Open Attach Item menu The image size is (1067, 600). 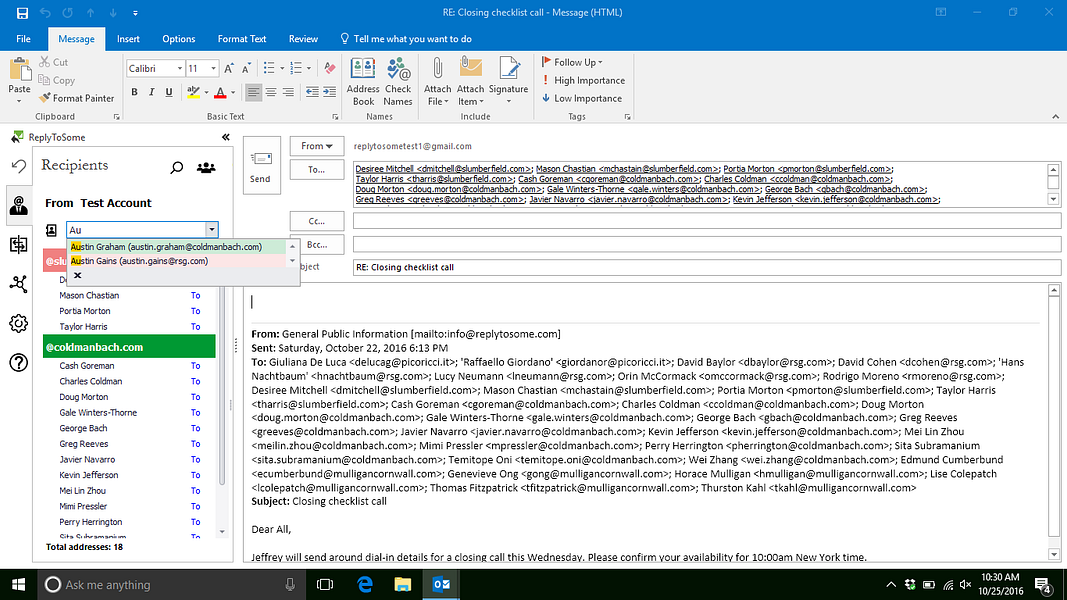coord(470,81)
